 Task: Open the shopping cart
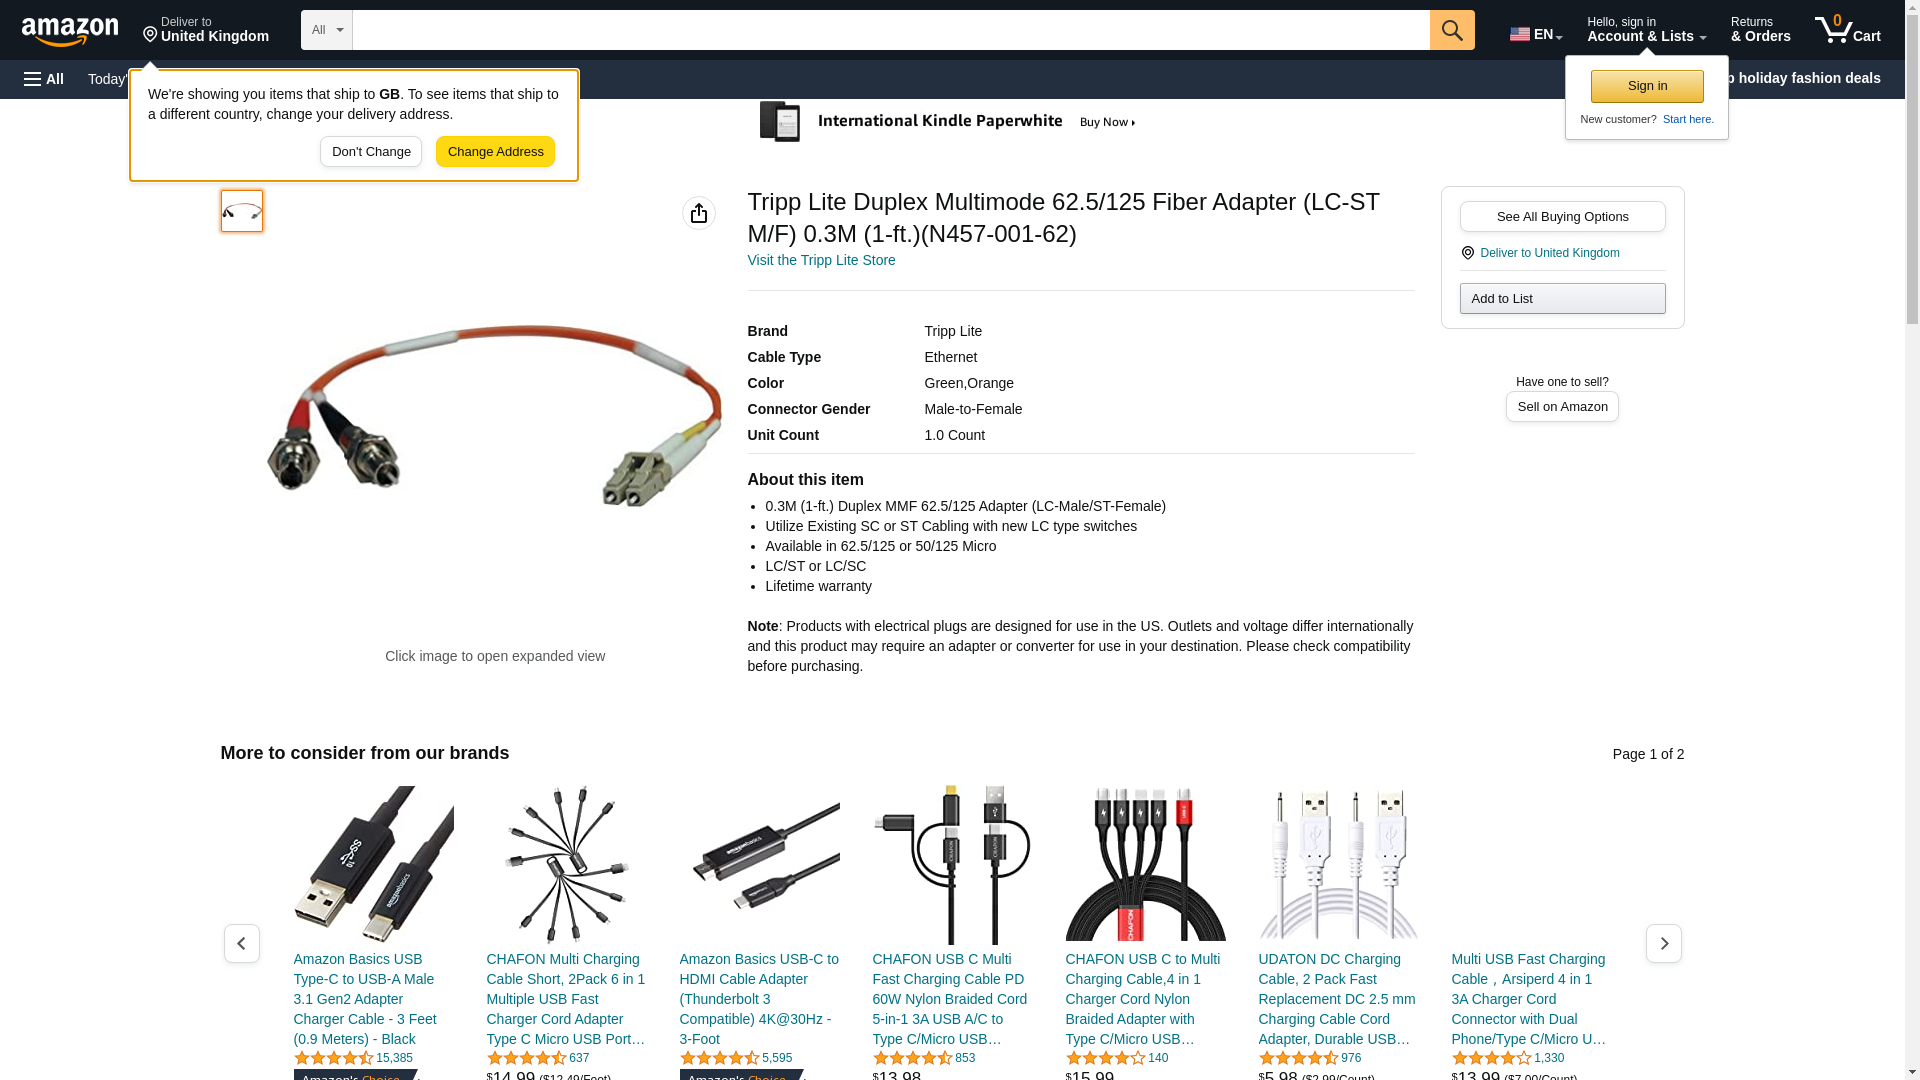1847,30
